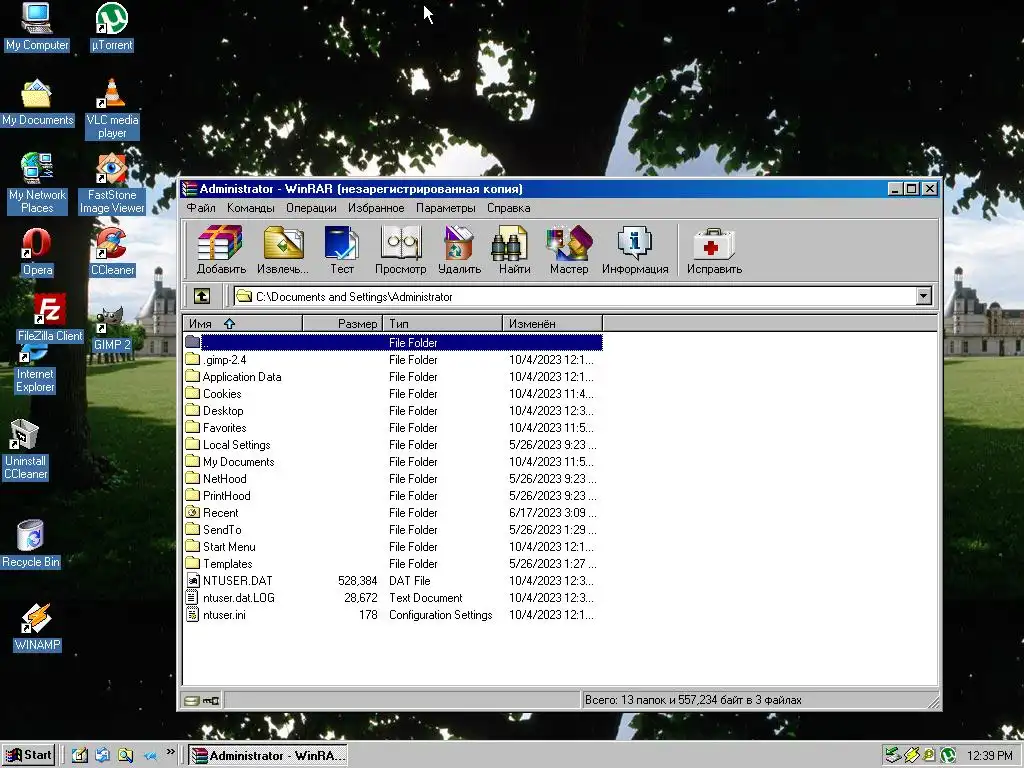
Task: Click the Удалить (Delete) toolbar icon
Action: [x=459, y=249]
